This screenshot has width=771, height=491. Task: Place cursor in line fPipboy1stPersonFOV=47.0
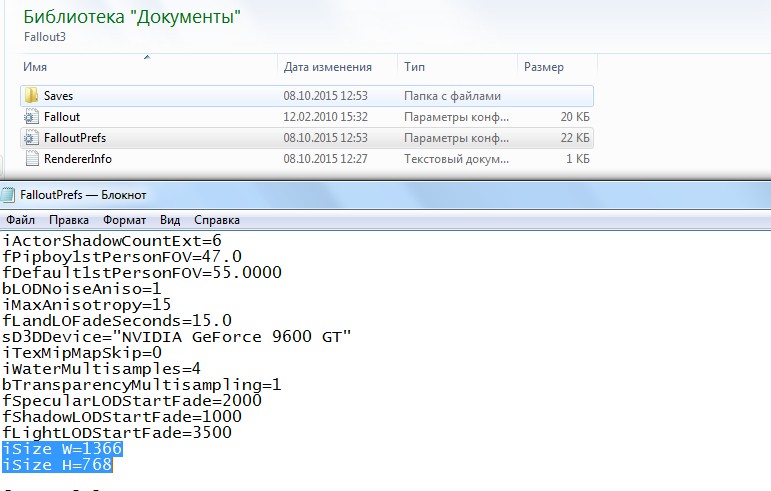(122, 257)
